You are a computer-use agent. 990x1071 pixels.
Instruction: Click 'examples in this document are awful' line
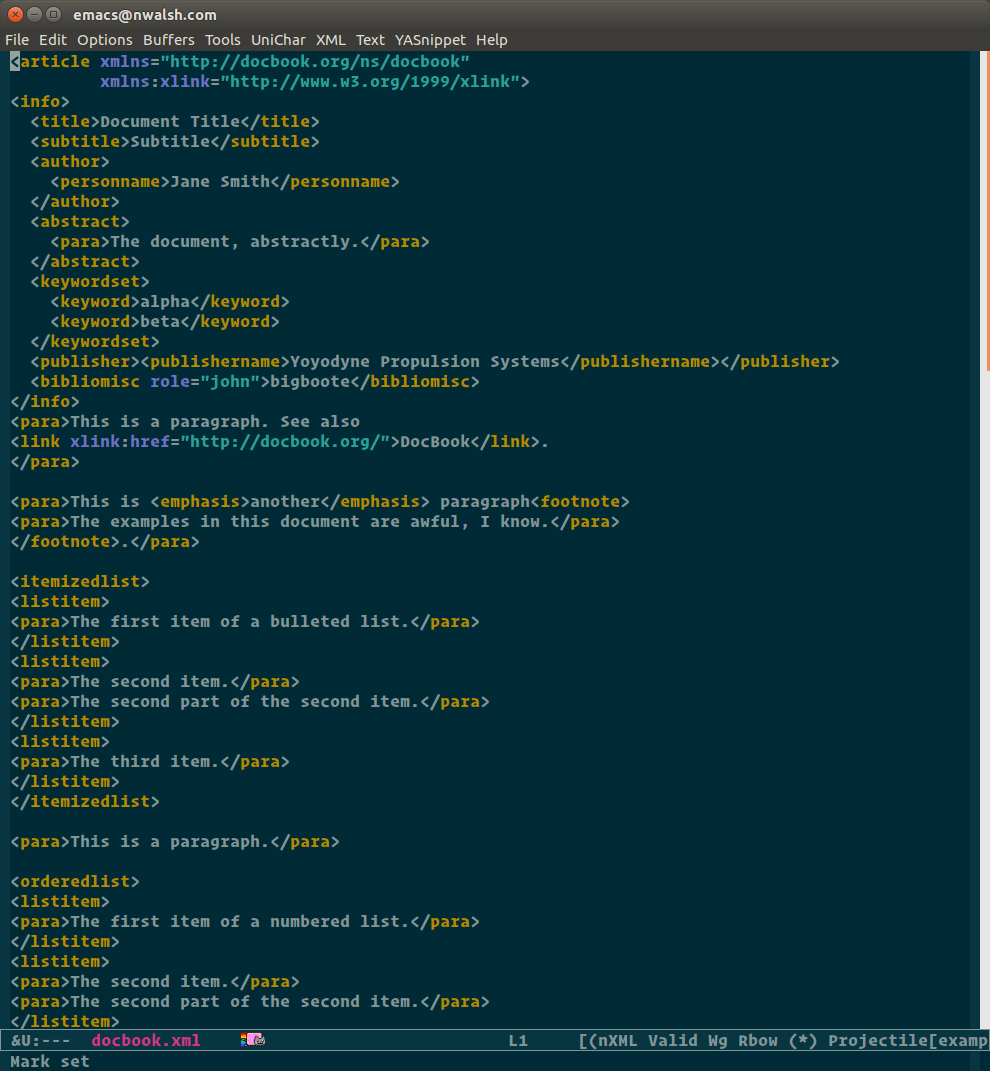[315, 522]
